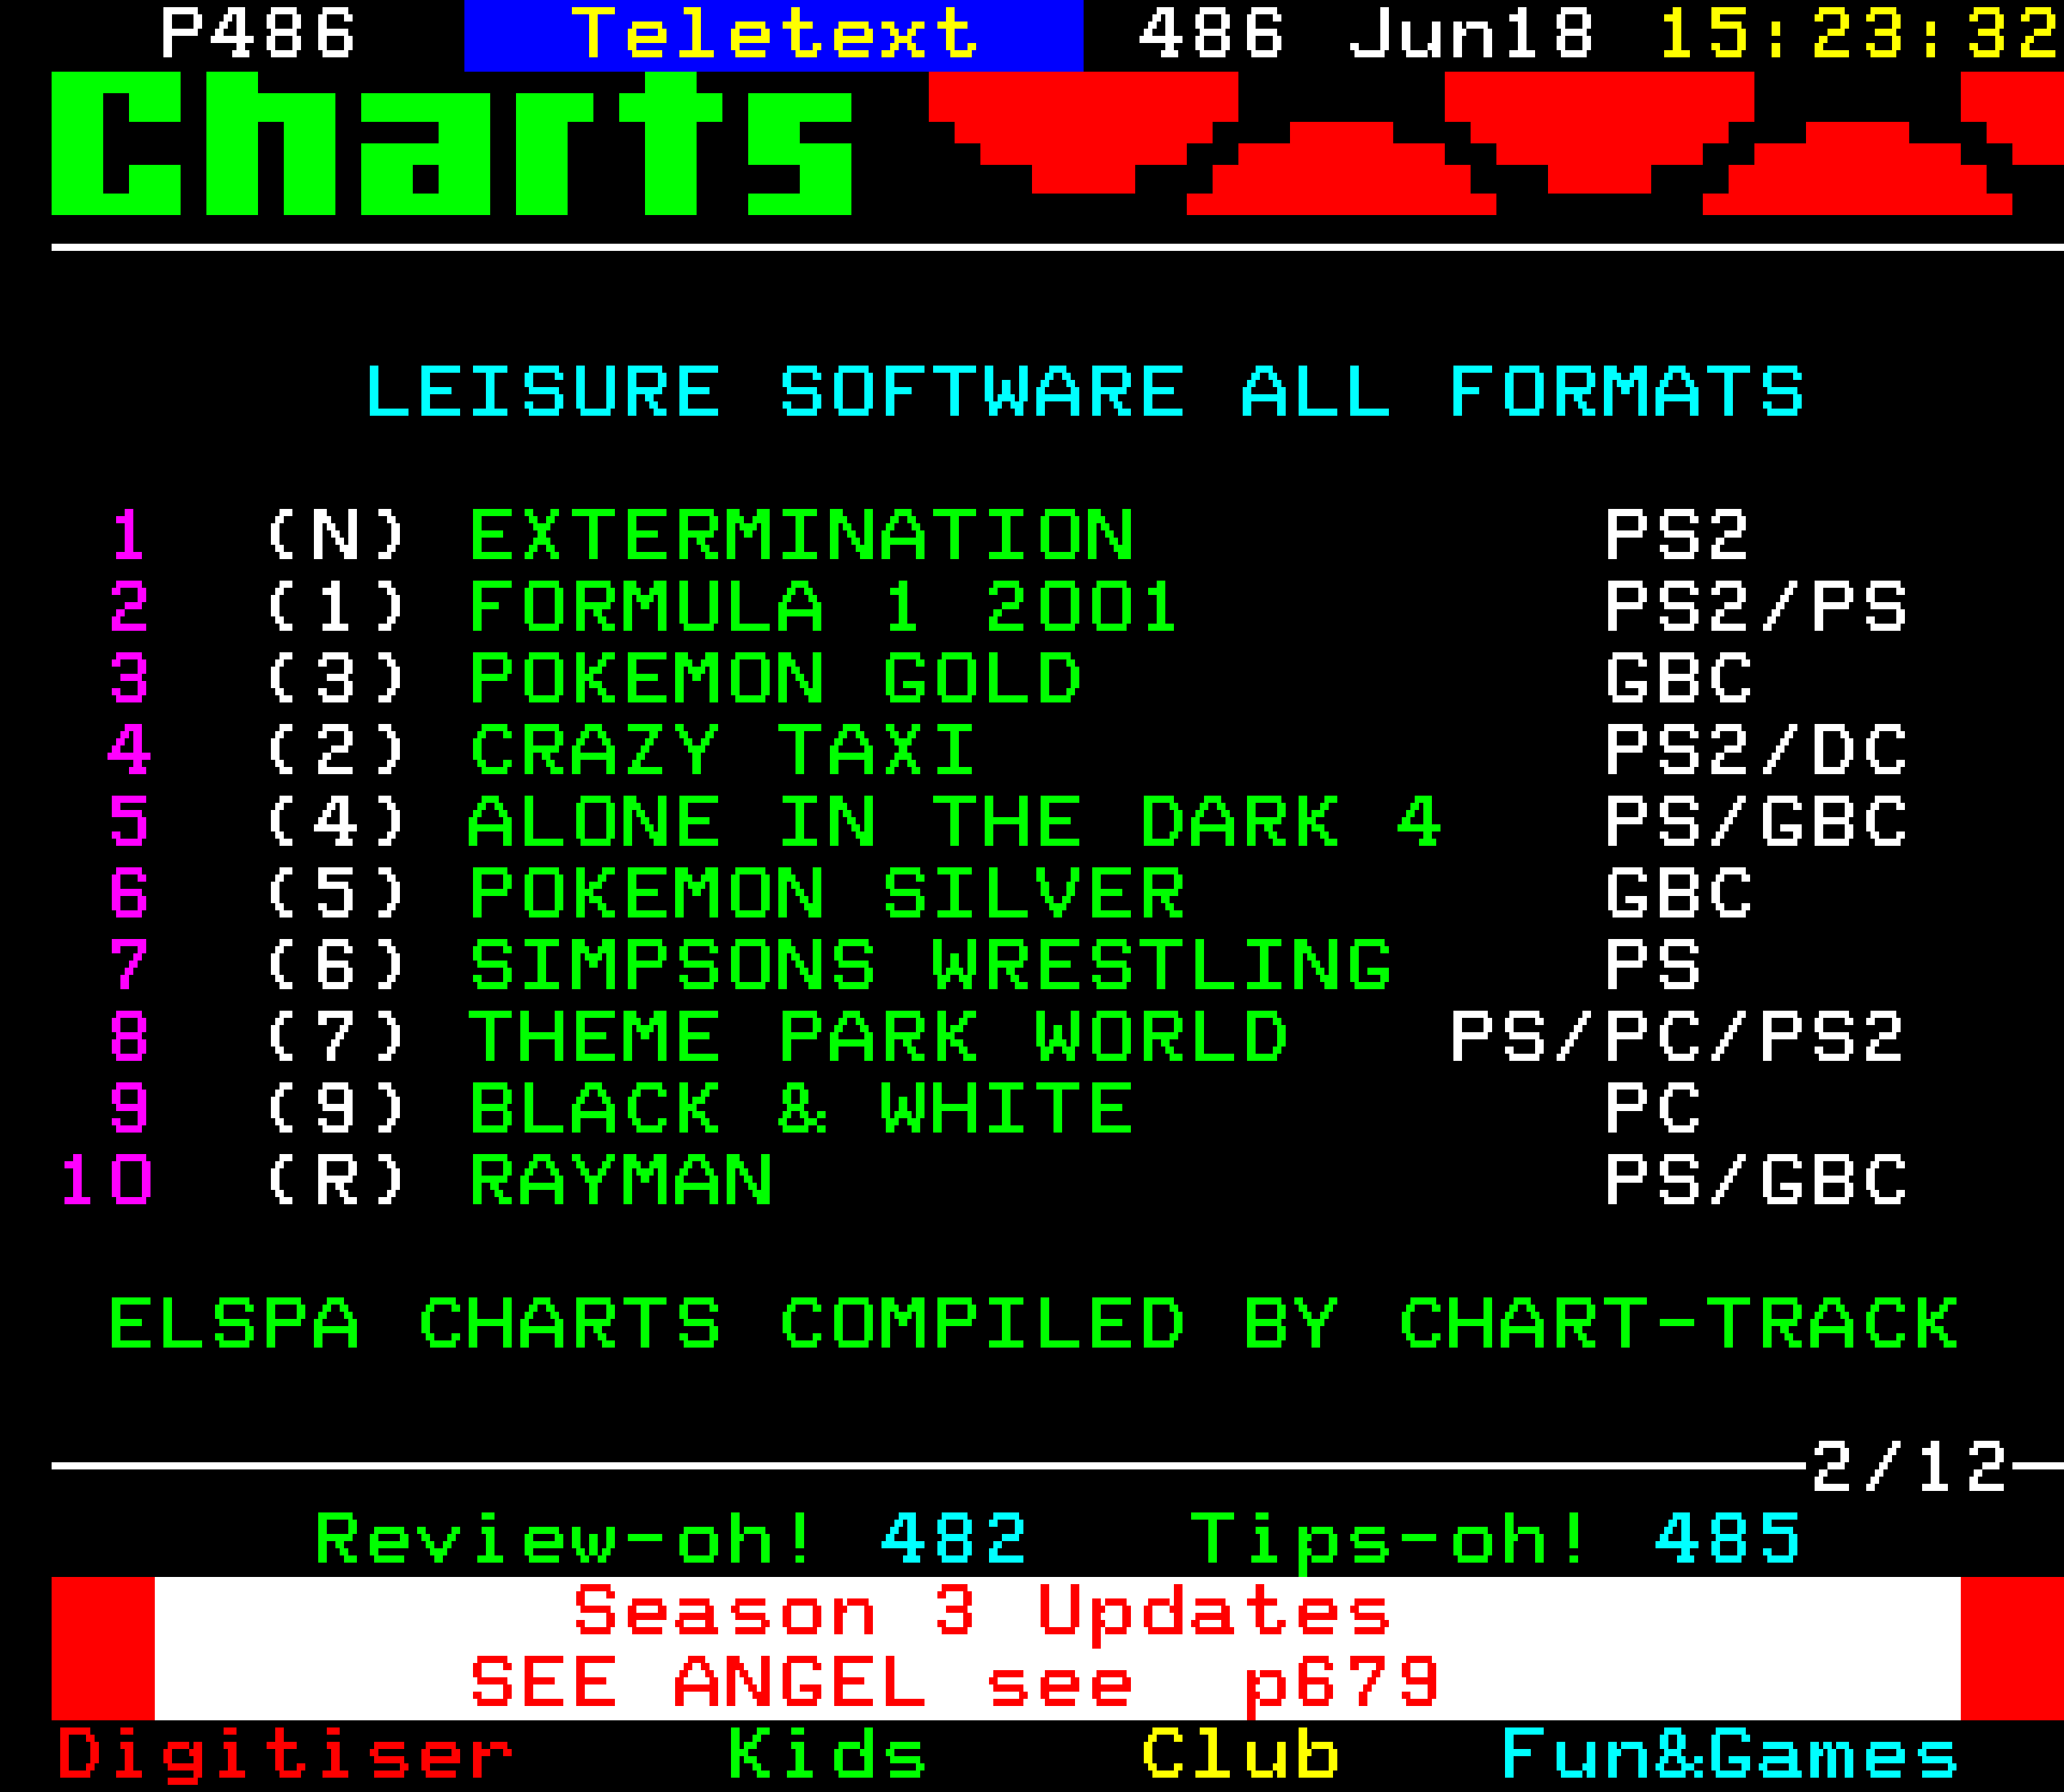
Task: Click the P486 page number
Action: [x=257, y=33]
